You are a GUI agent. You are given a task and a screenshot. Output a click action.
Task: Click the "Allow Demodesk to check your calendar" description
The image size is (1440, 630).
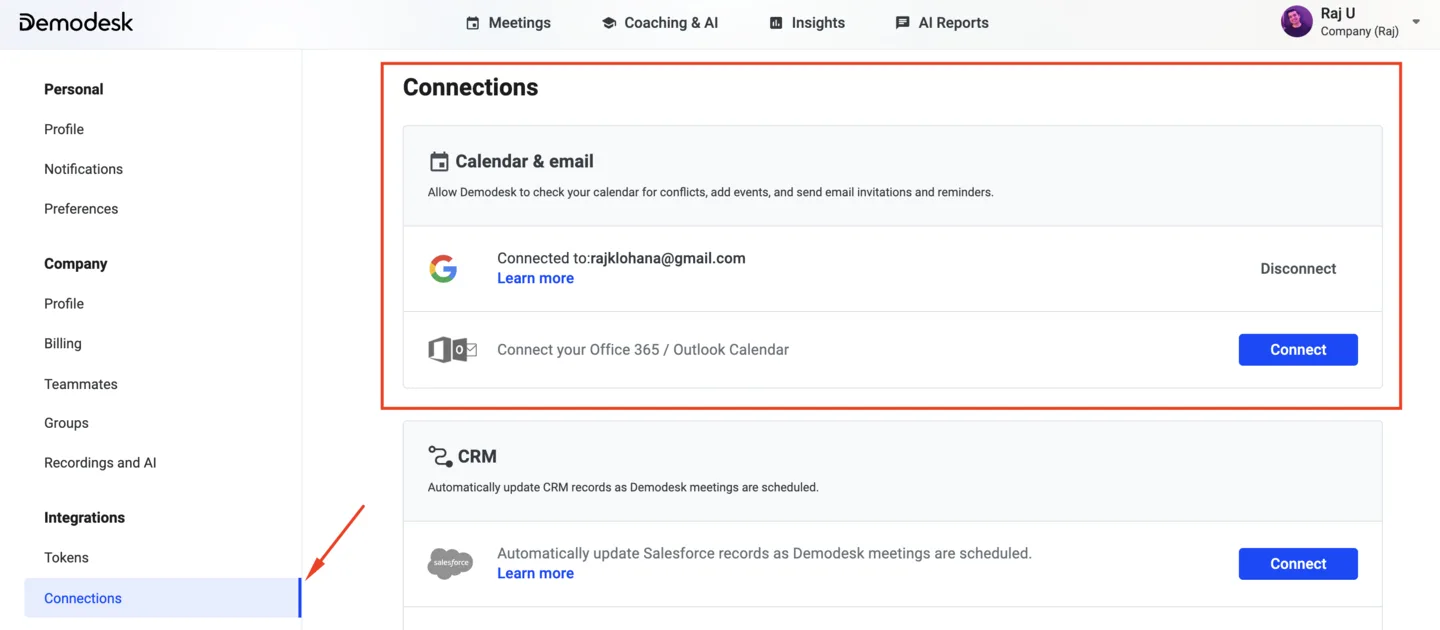tap(711, 192)
